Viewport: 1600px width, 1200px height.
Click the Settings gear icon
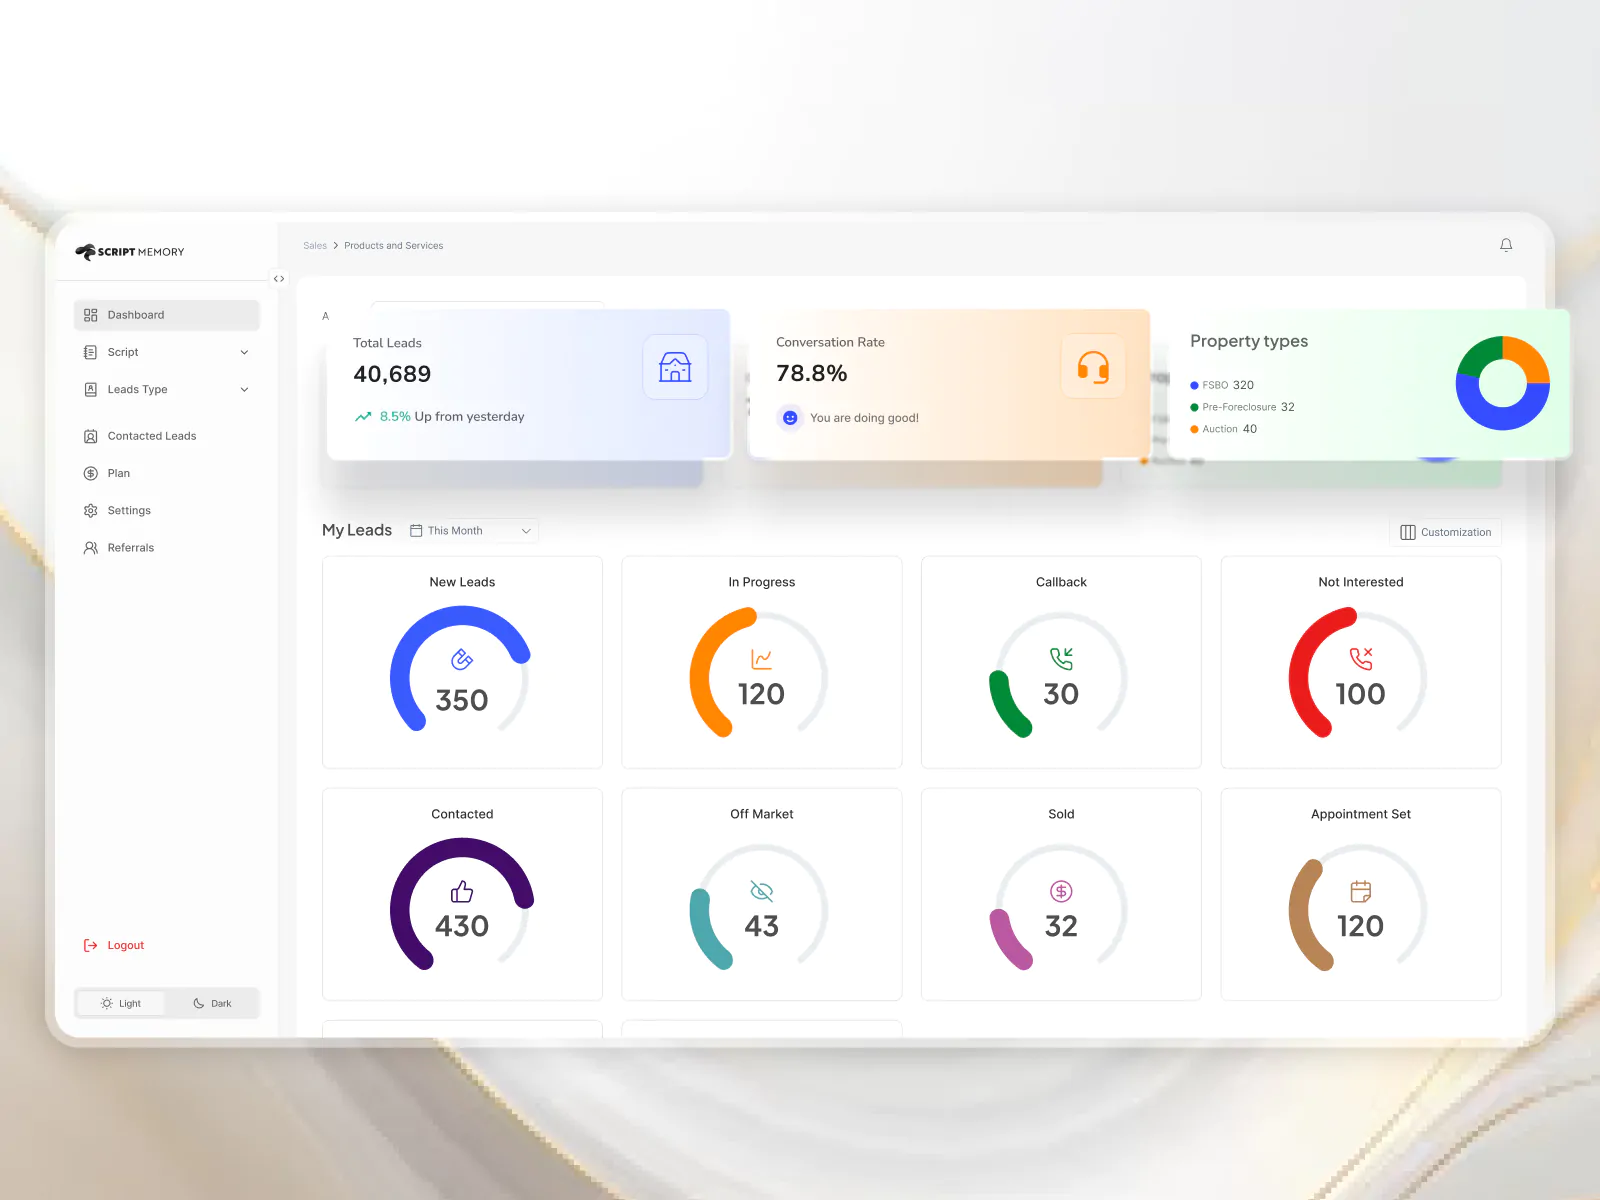[x=90, y=510]
